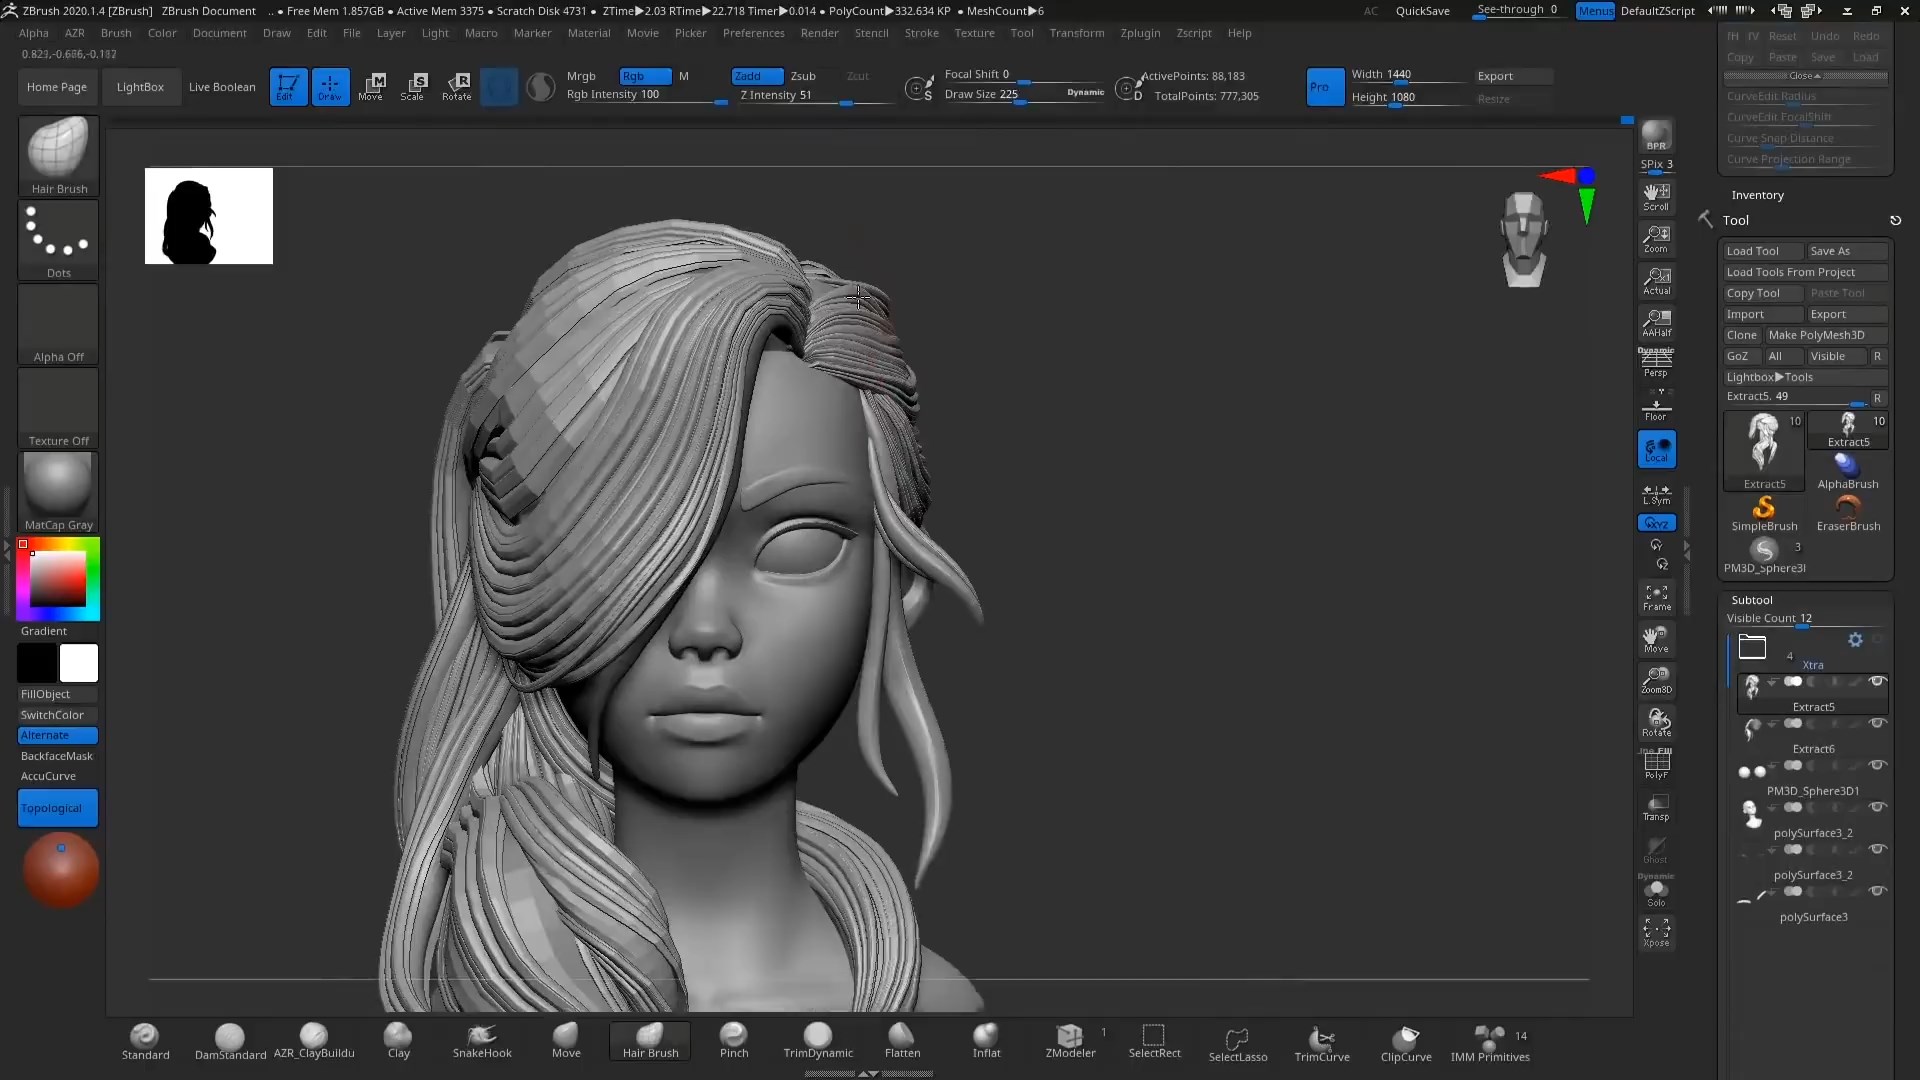The width and height of the screenshot is (1920, 1080).
Task: Click the Live Boolean tab
Action: [x=222, y=87]
